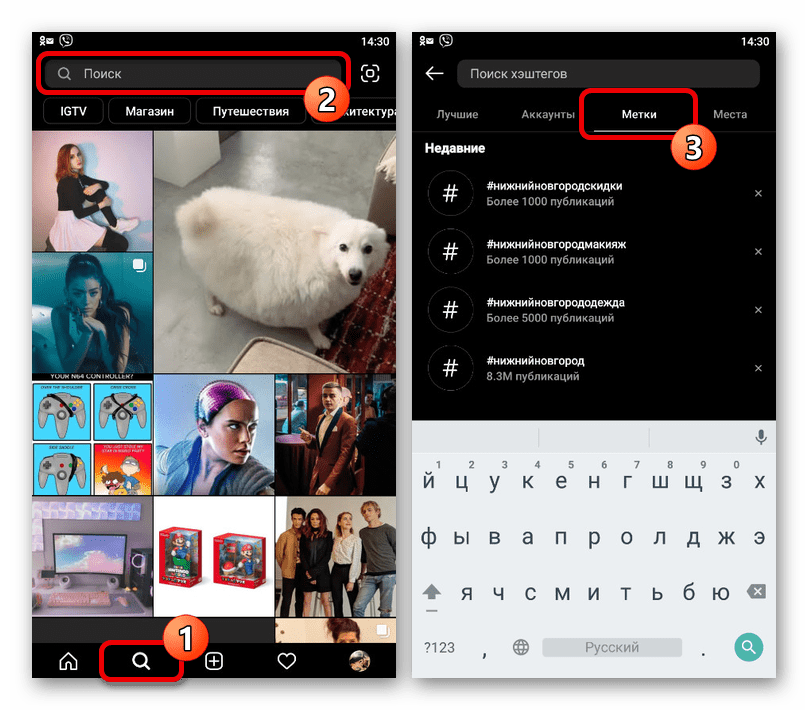
Task: Tap the globe language switch key
Action: tap(521, 647)
